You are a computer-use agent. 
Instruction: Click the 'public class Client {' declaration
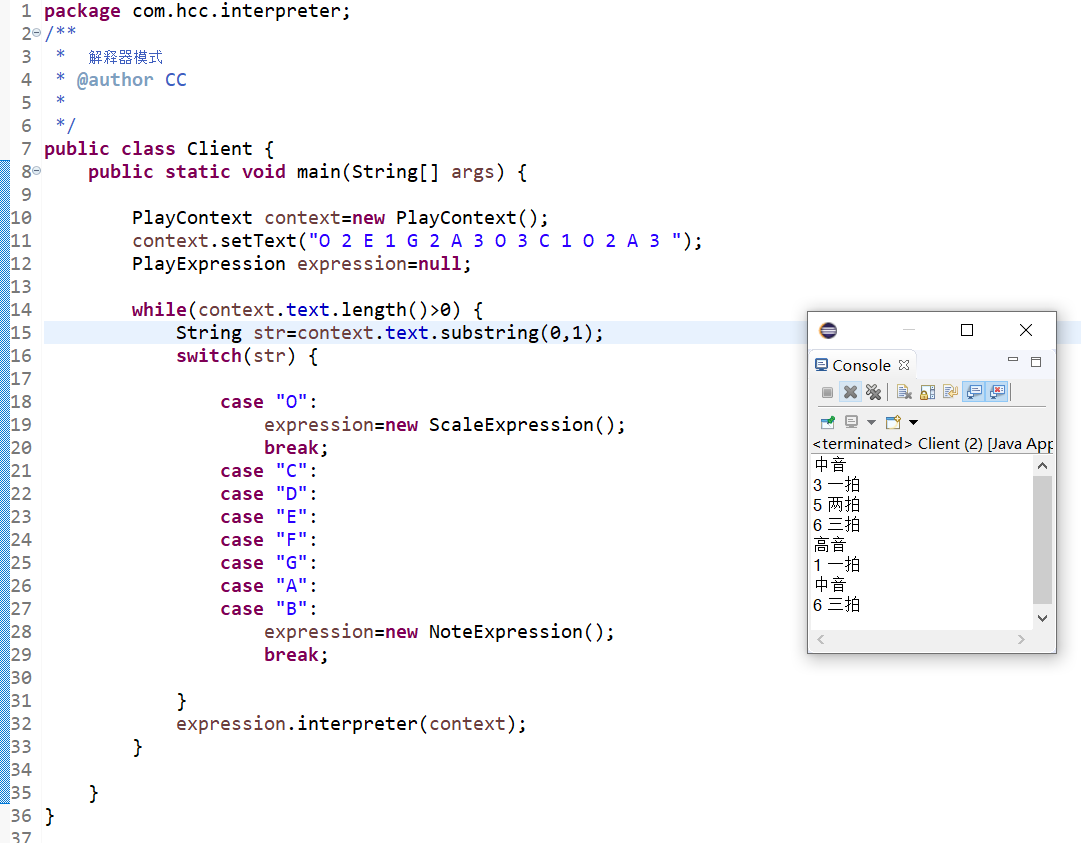click(x=159, y=149)
